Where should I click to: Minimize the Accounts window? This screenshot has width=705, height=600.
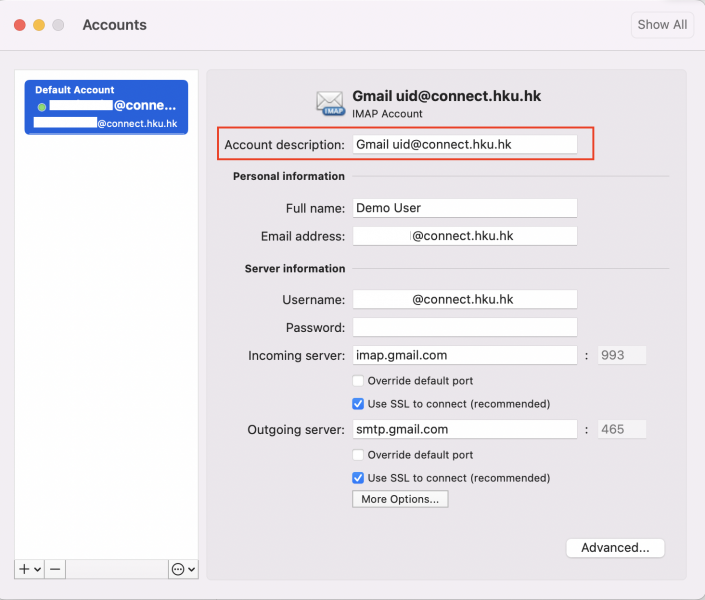[x=39, y=25]
